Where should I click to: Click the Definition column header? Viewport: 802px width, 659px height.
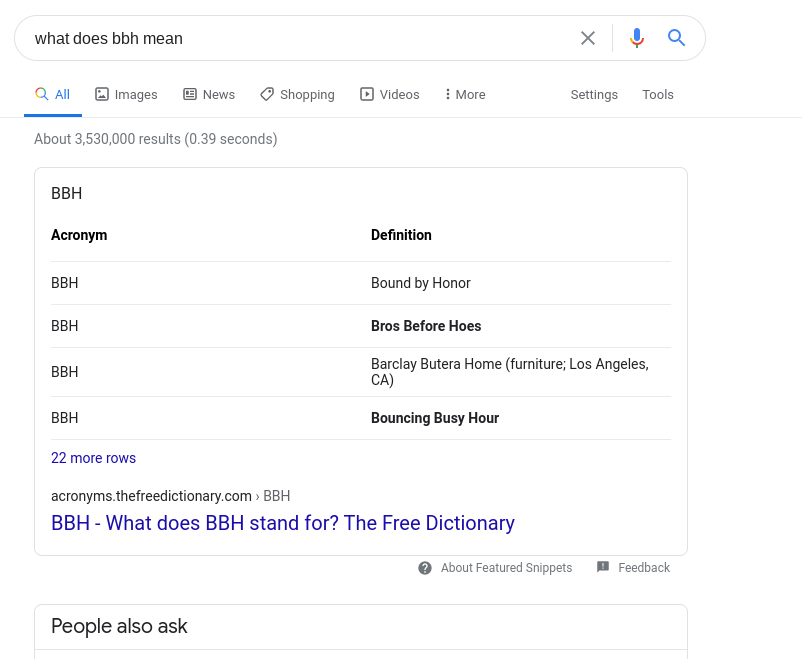click(401, 235)
